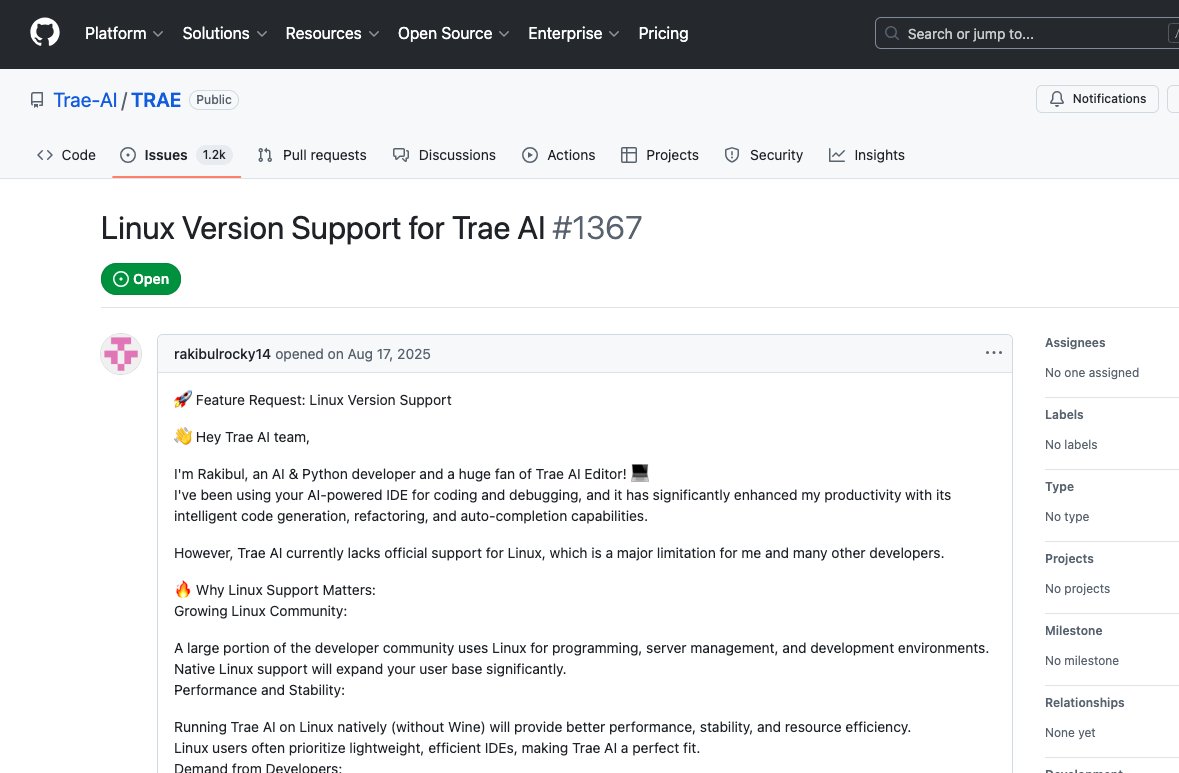Viewport: 1179px width, 773px height.
Task: Click the None yet text
Action: point(1070,733)
